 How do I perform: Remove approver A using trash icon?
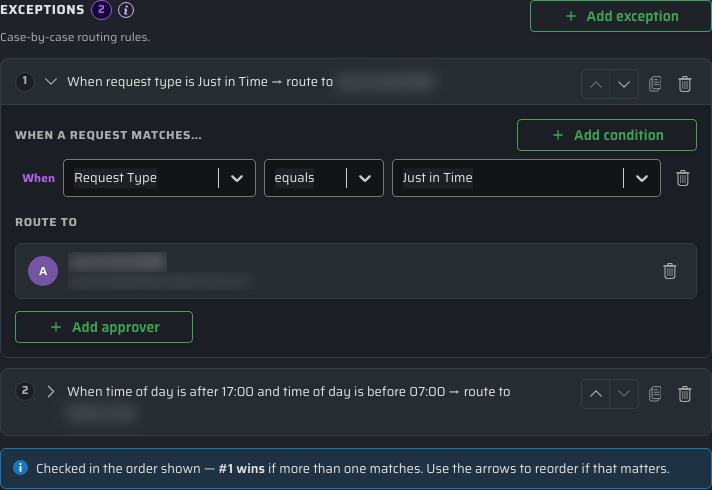[x=670, y=271]
